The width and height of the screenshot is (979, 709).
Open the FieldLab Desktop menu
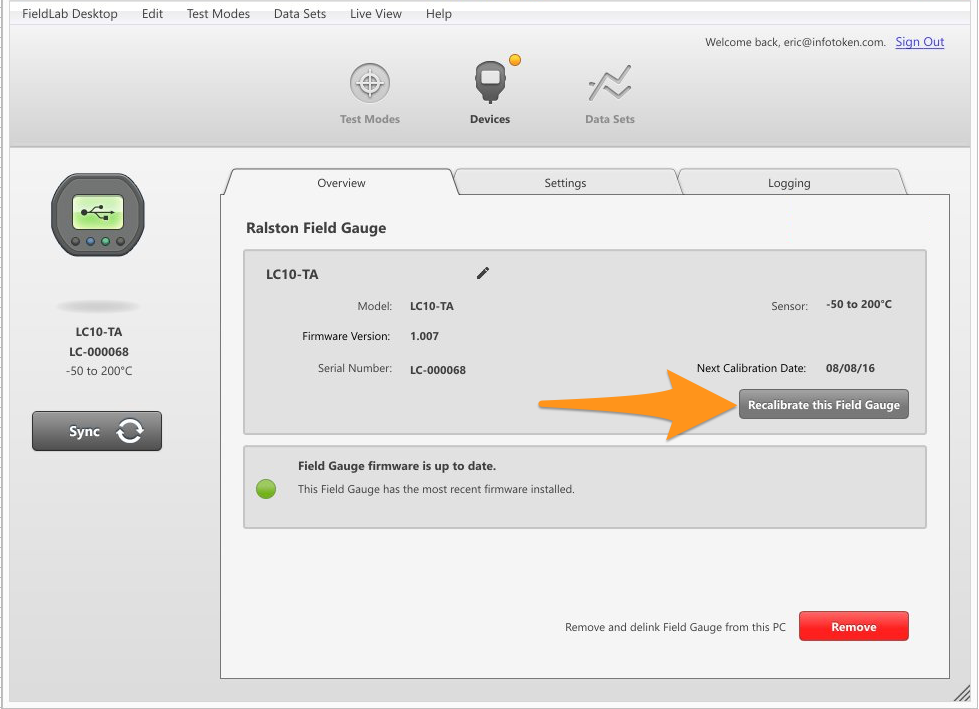pyautogui.click(x=69, y=14)
